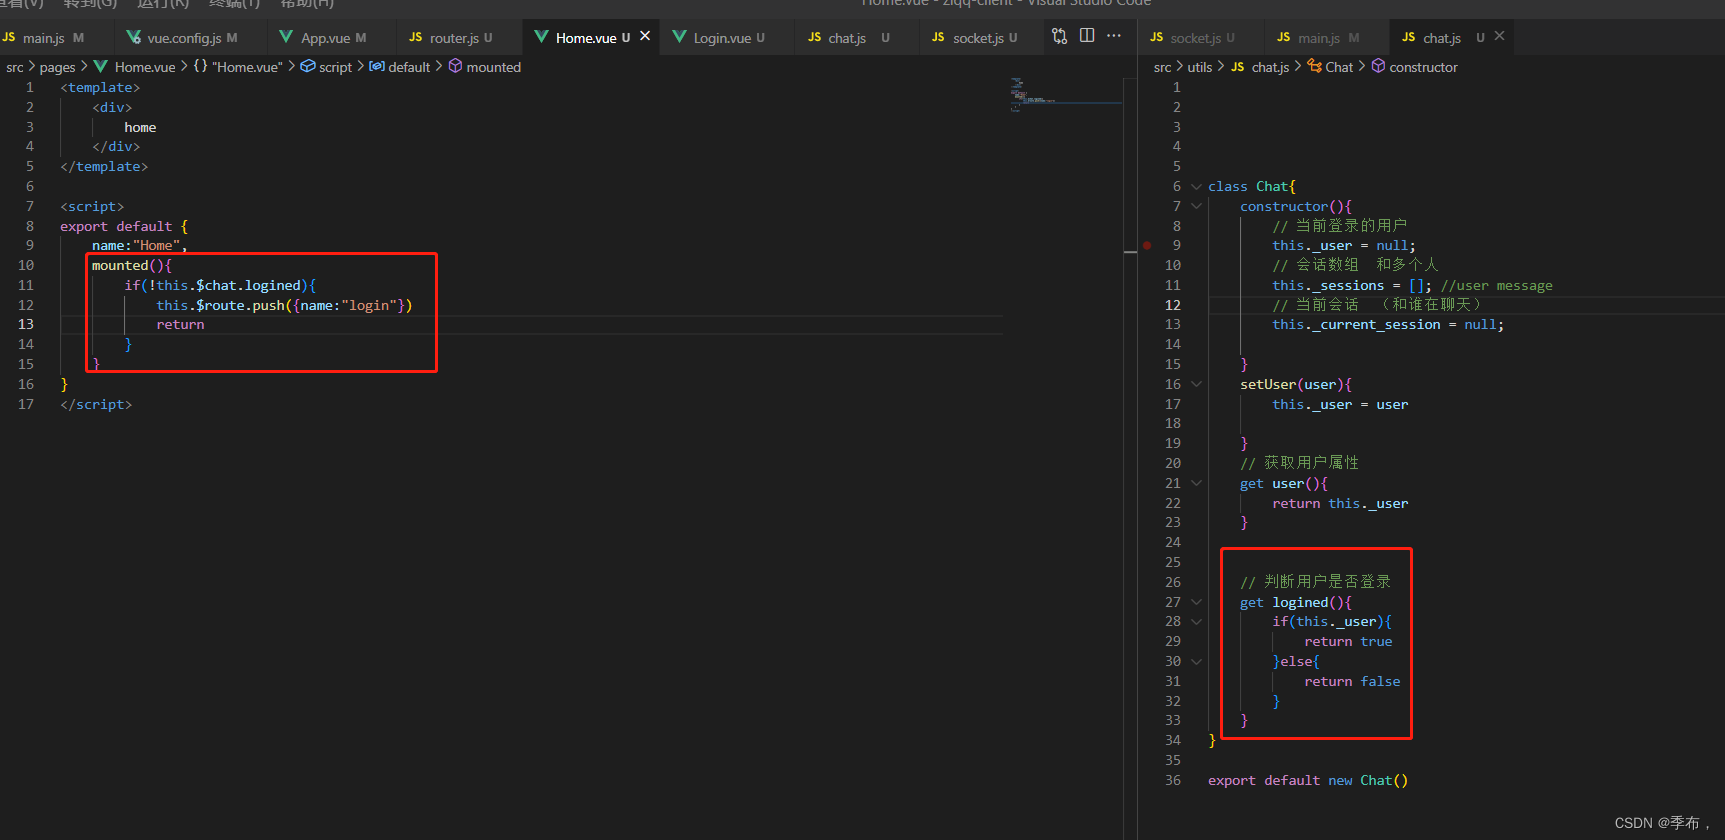1725x840 pixels.
Task: Open the {} "Home.vue" symbol breadcrumb
Action: [238, 67]
